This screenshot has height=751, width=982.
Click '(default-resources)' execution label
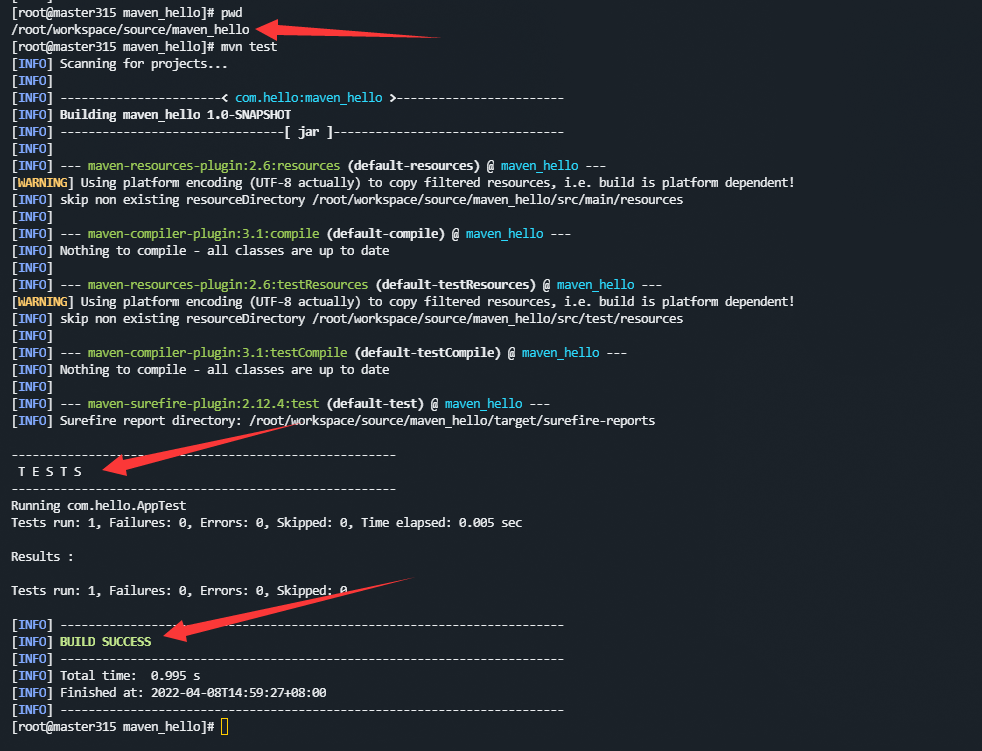413,165
